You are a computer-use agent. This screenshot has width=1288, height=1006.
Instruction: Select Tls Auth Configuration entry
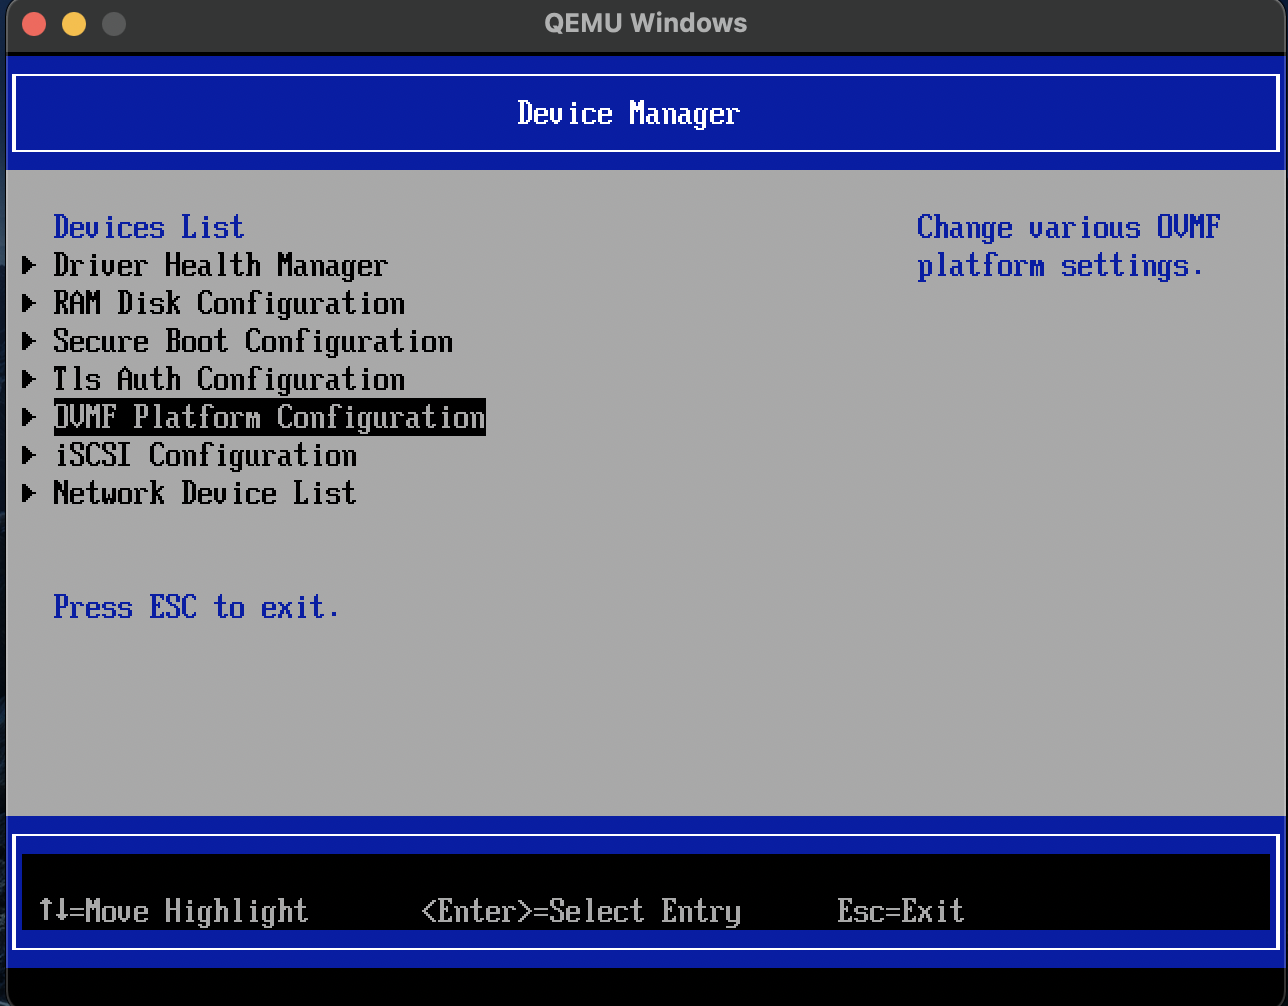pyautogui.click(x=229, y=379)
